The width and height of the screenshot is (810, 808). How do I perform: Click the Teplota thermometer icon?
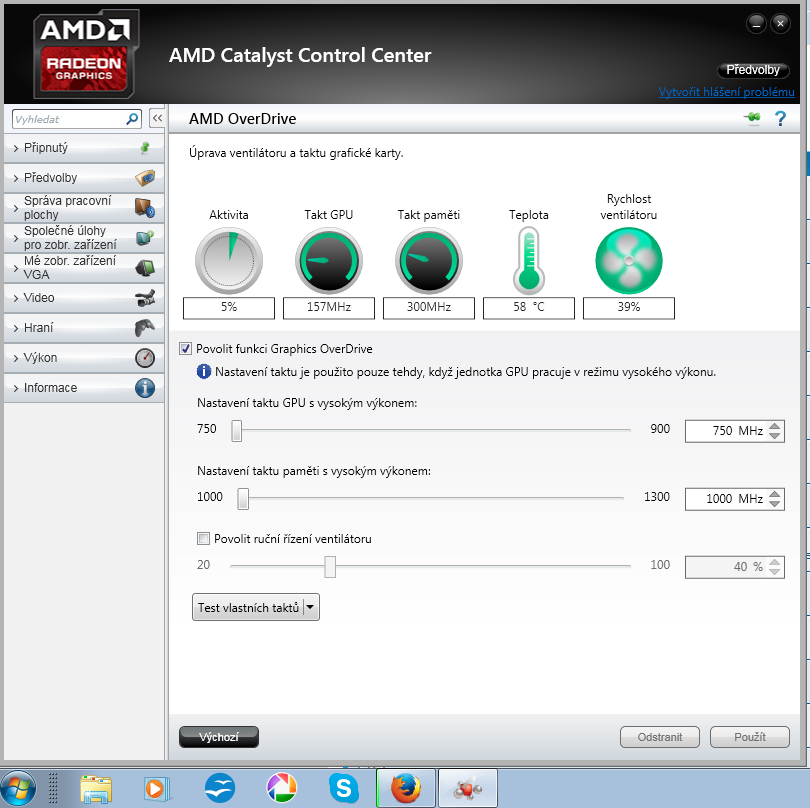click(528, 260)
